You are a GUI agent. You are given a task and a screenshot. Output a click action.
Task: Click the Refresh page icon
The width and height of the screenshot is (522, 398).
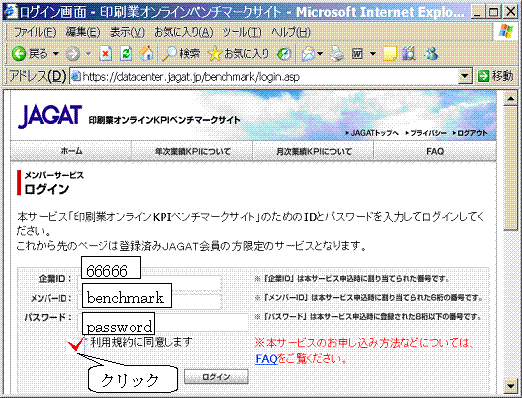(x=126, y=53)
